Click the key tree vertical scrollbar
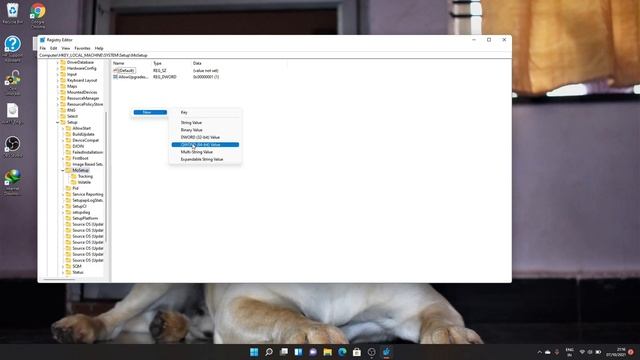This screenshot has width=640, height=360. click(106, 178)
